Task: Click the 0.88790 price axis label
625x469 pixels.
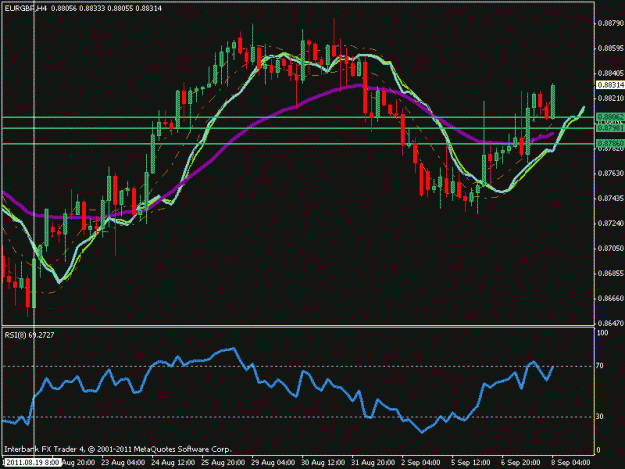Action: (611, 24)
